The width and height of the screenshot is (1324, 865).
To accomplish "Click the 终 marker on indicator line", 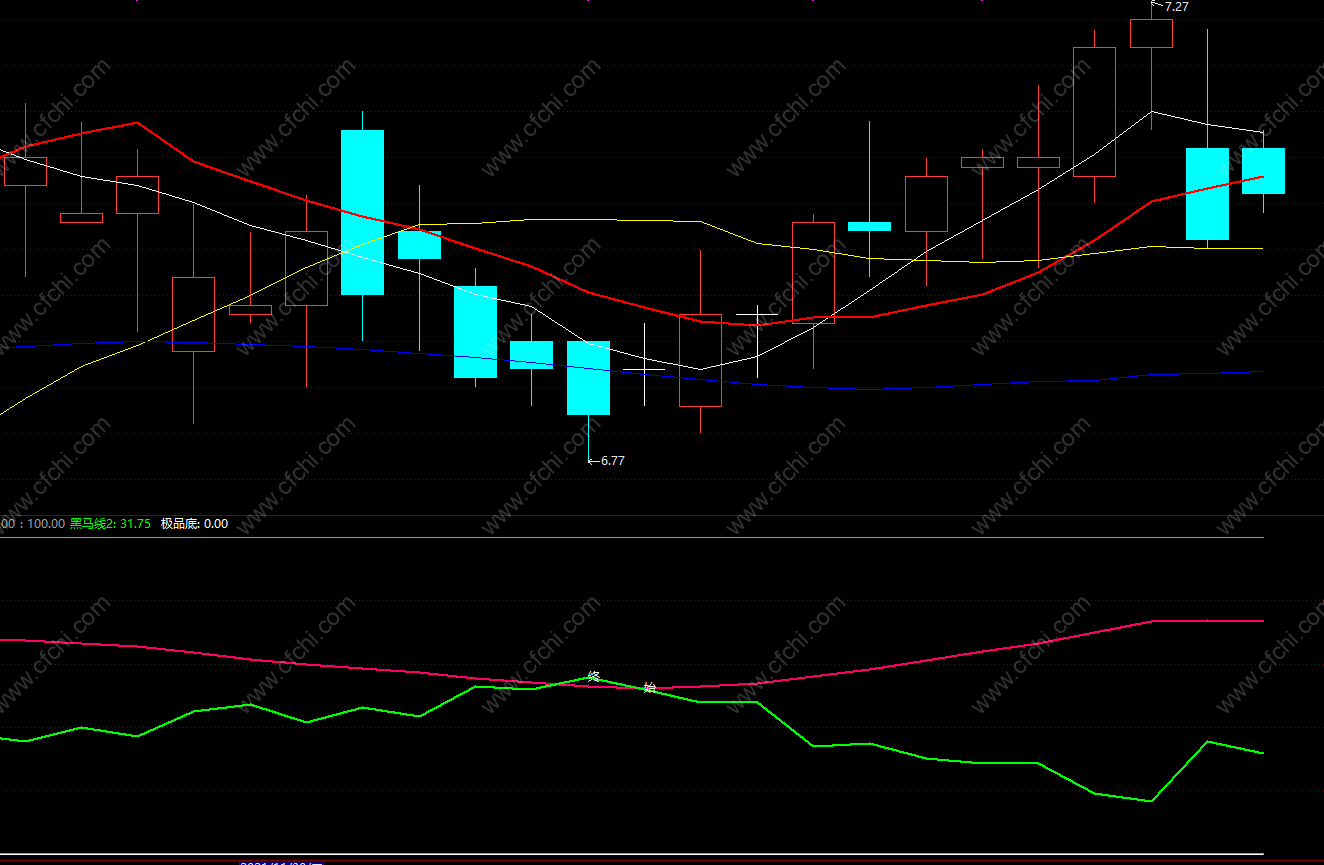I will (593, 677).
